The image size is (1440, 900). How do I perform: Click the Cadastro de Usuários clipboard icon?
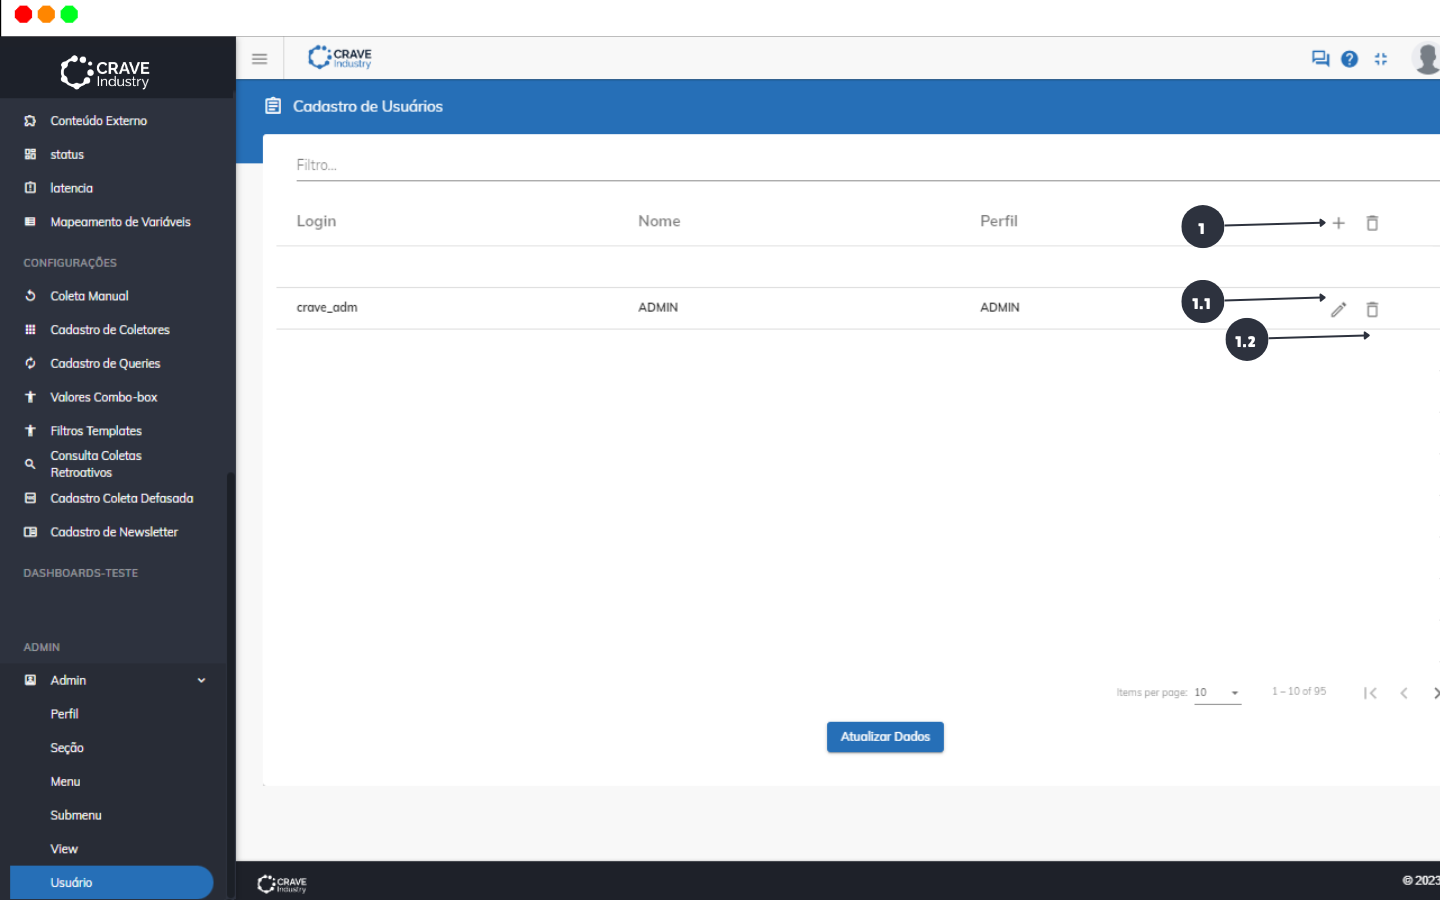click(x=273, y=106)
